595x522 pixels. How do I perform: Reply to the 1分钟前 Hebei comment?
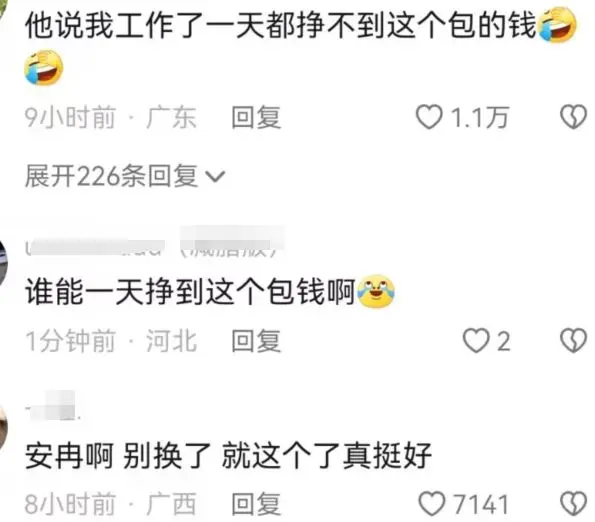pyautogui.click(x=257, y=341)
